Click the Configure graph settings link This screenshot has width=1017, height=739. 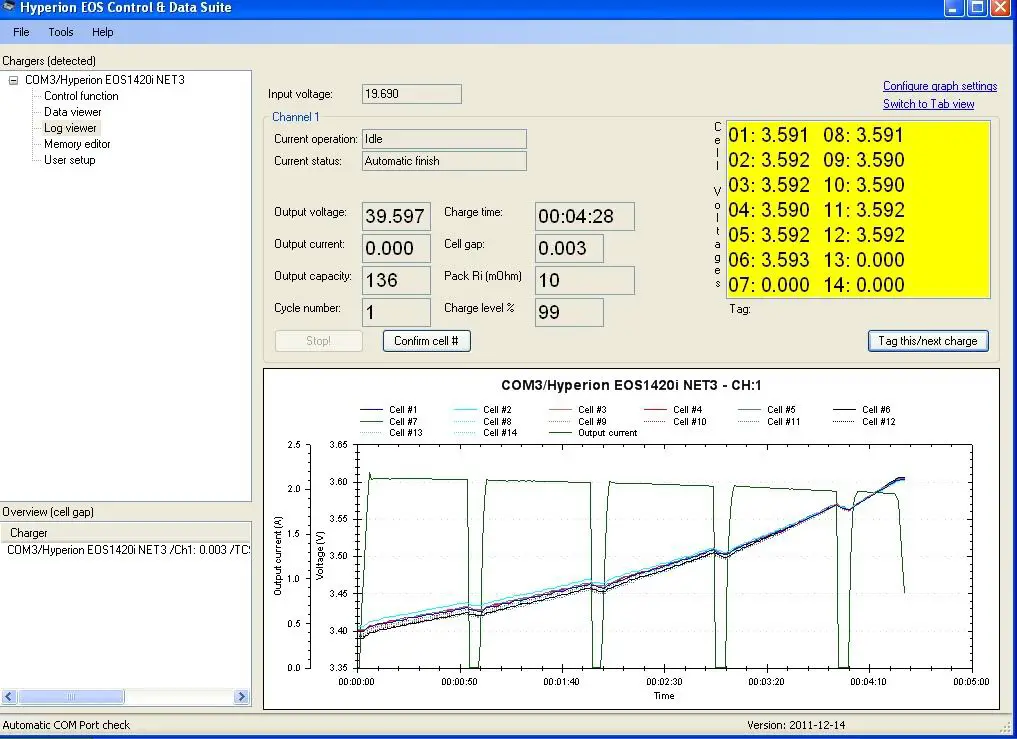coord(940,86)
